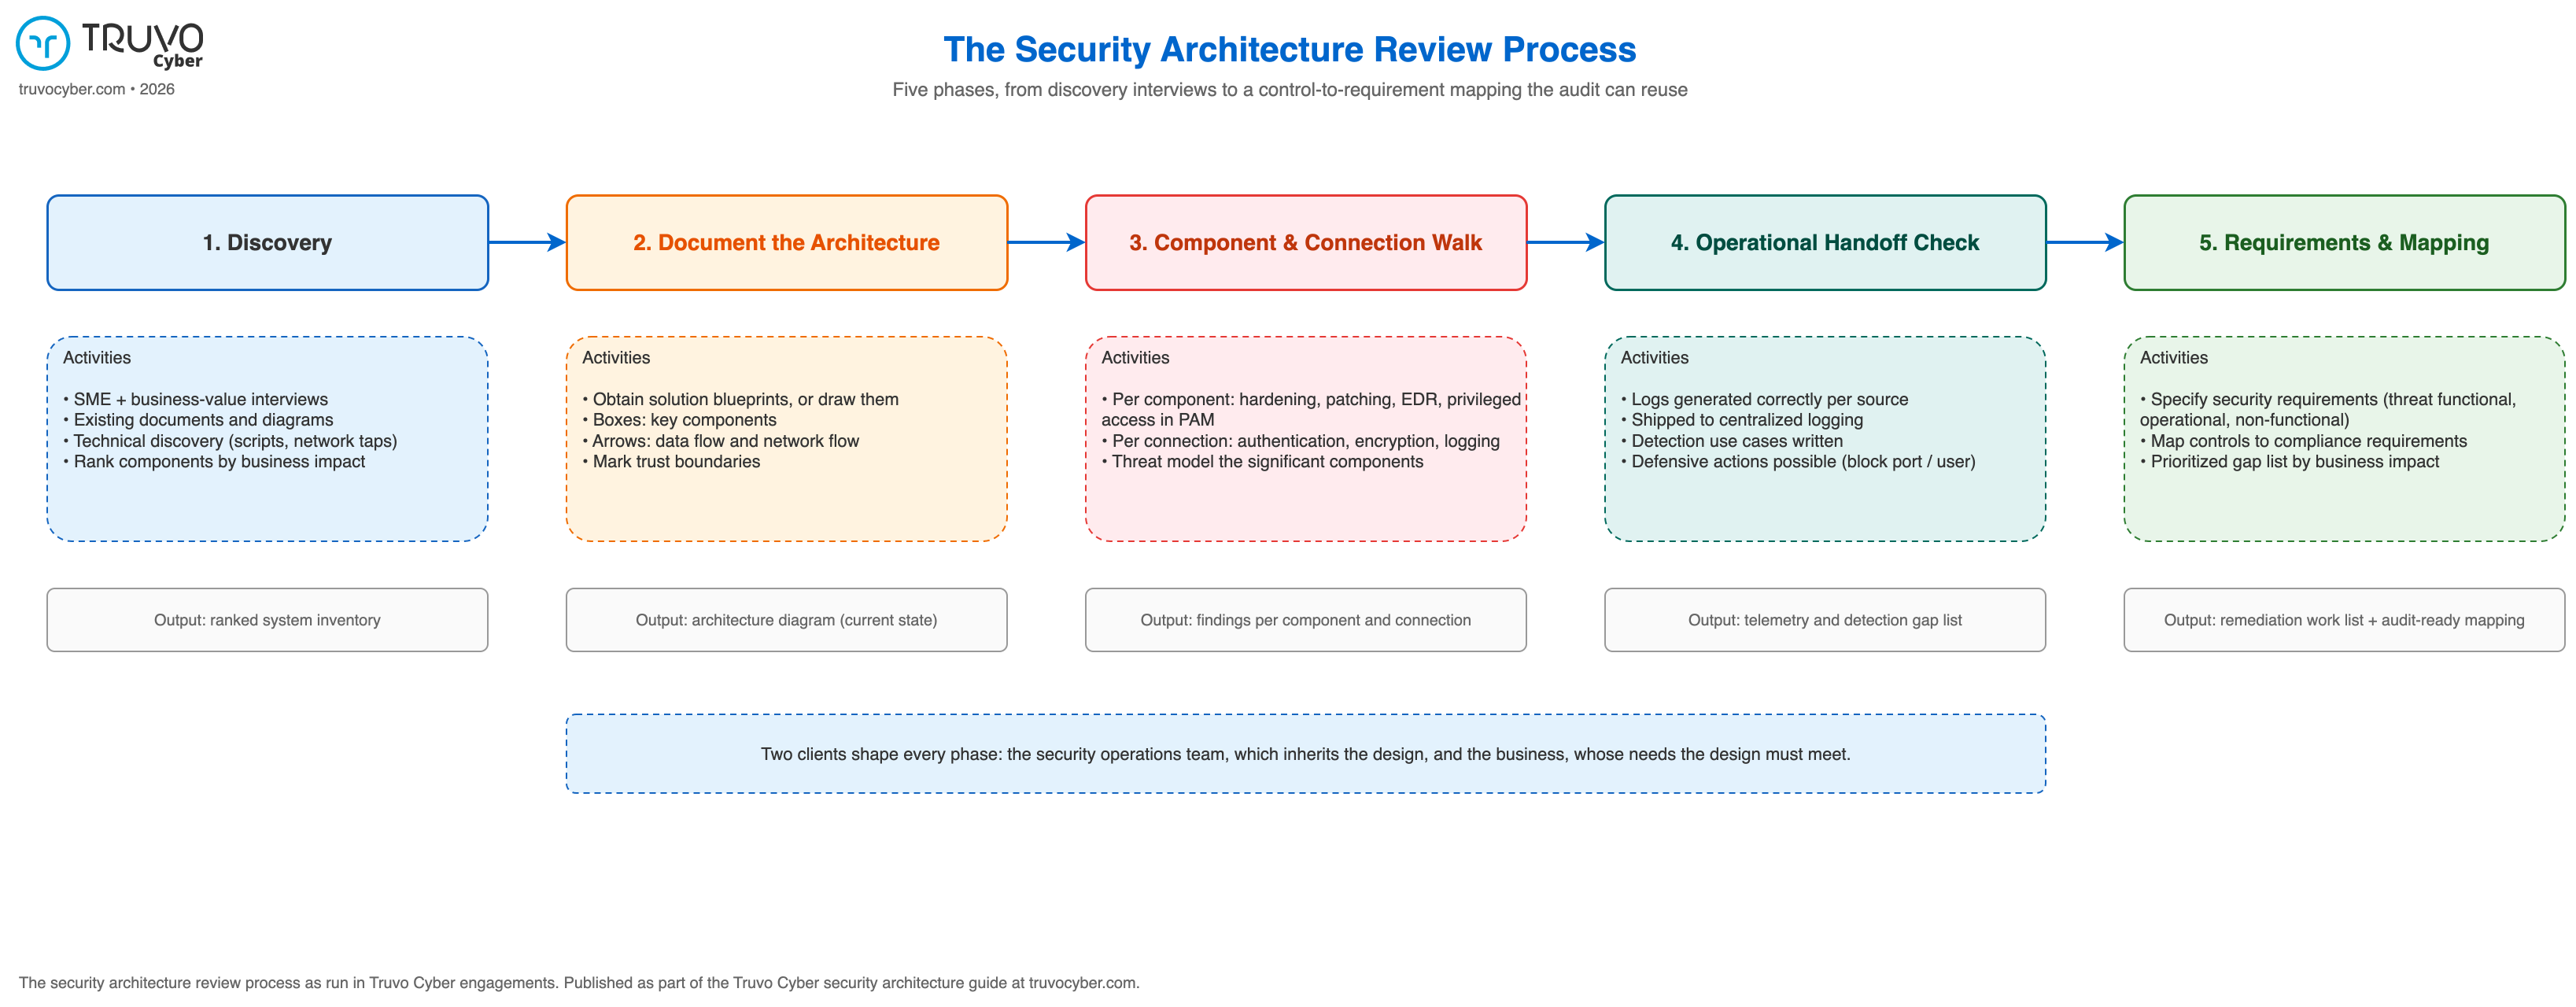Click the 'Two clients shape every phase' note

1305,754
